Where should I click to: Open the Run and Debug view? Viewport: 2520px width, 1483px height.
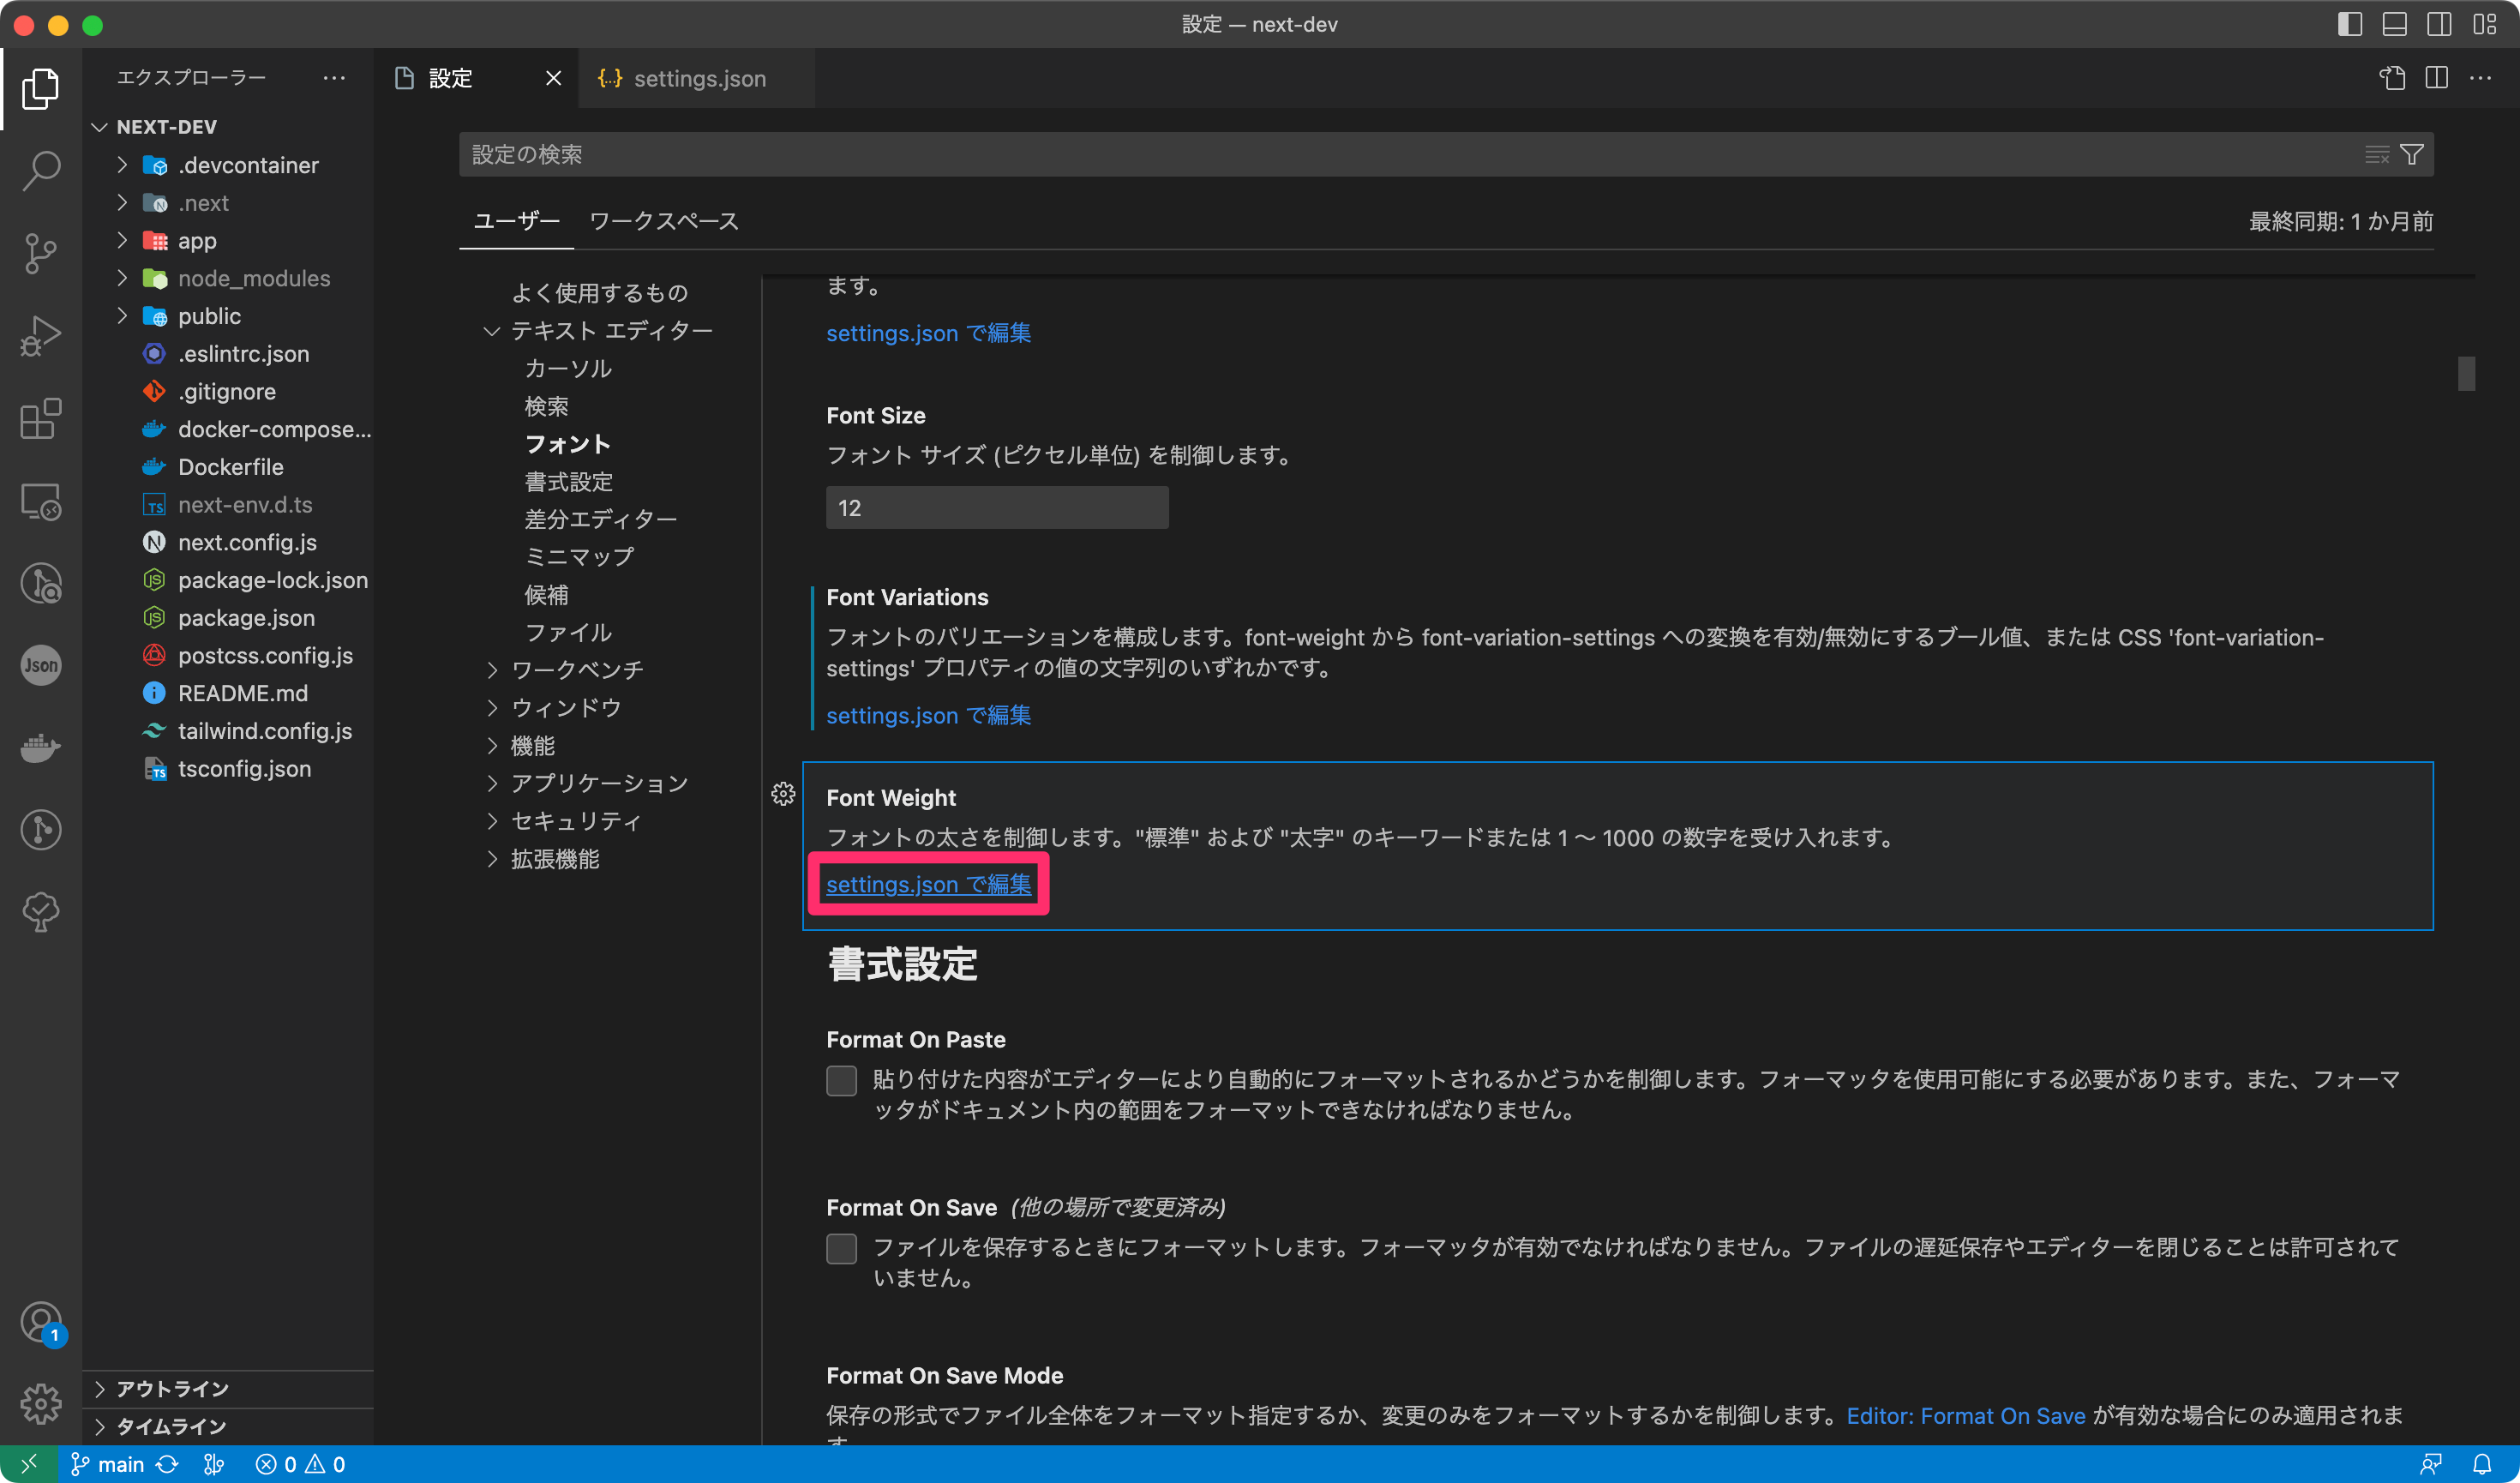coord(41,334)
